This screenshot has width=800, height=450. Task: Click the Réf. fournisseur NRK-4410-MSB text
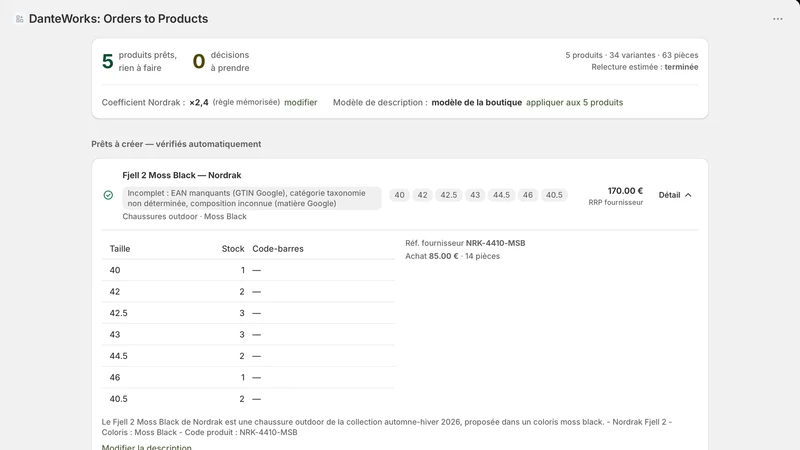click(x=465, y=243)
